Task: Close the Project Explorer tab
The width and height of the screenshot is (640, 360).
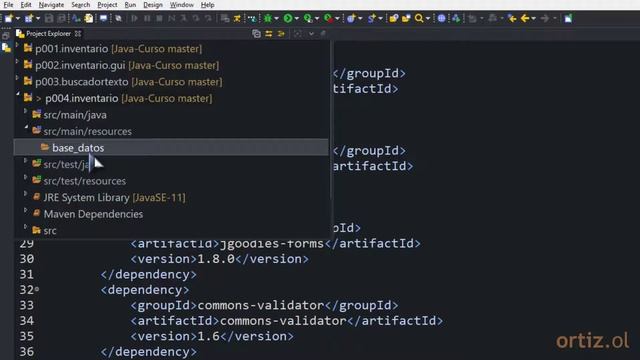Action: pyautogui.click(x=78, y=33)
